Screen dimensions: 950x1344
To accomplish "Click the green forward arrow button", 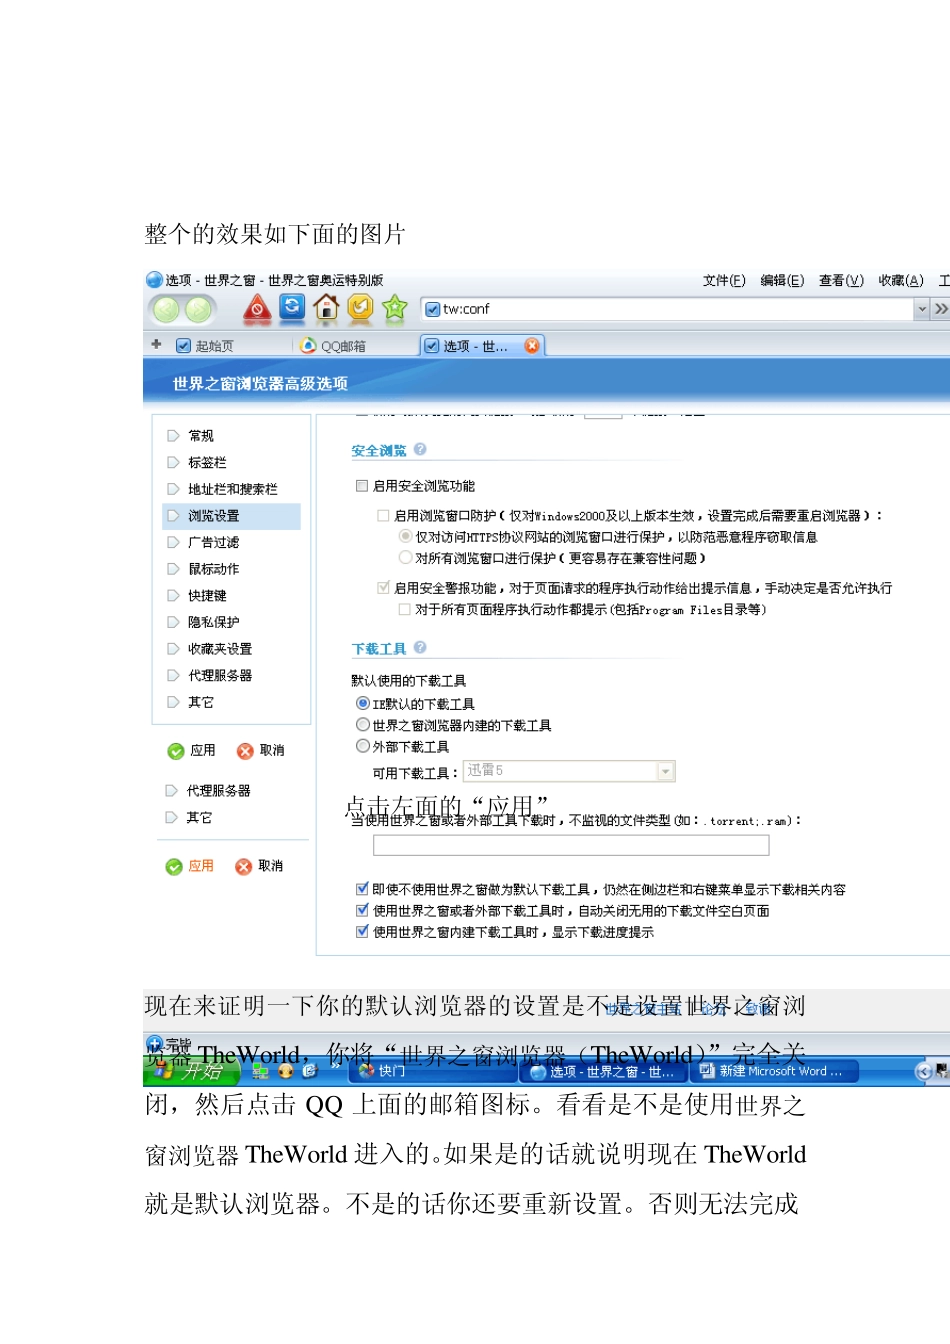I will 199,310.
